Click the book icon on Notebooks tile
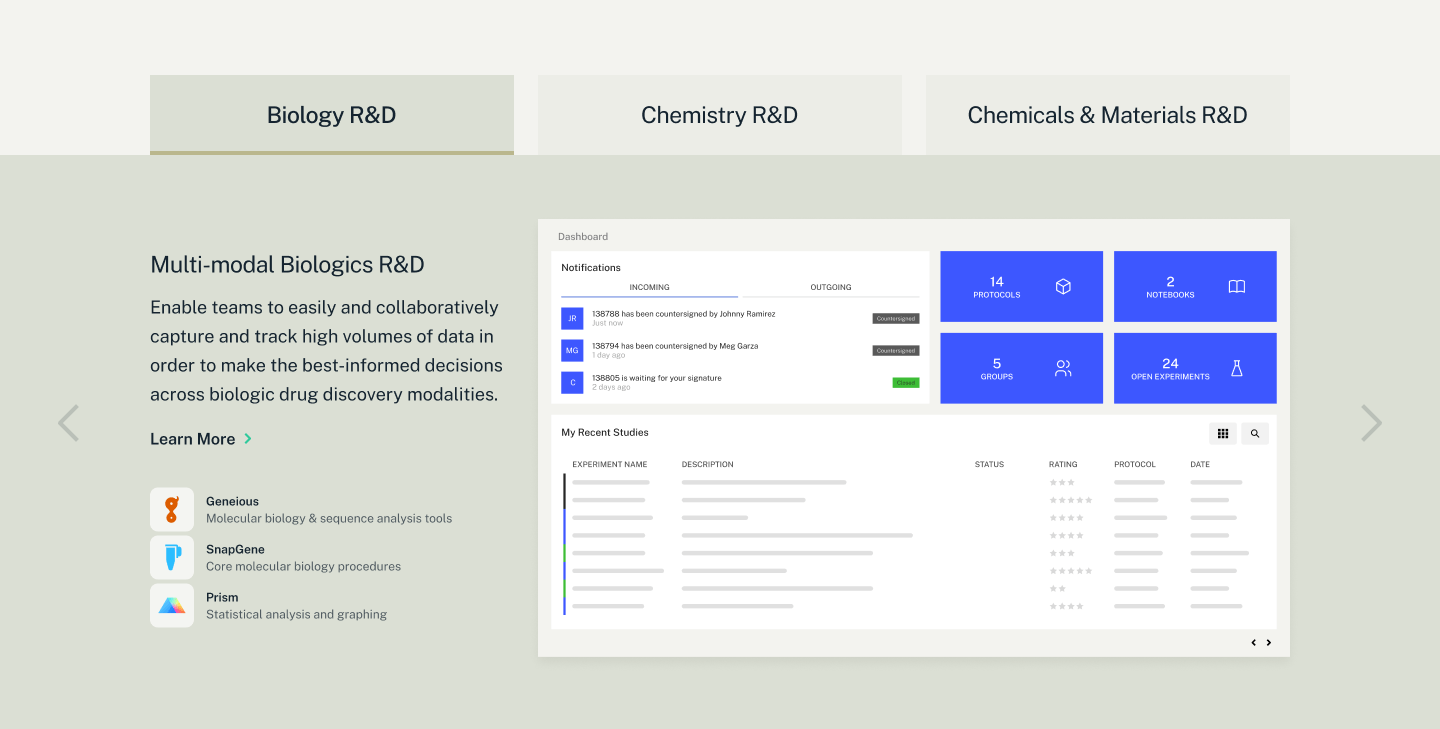This screenshot has height=729, width=1440. pyautogui.click(x=1237, y=287)
